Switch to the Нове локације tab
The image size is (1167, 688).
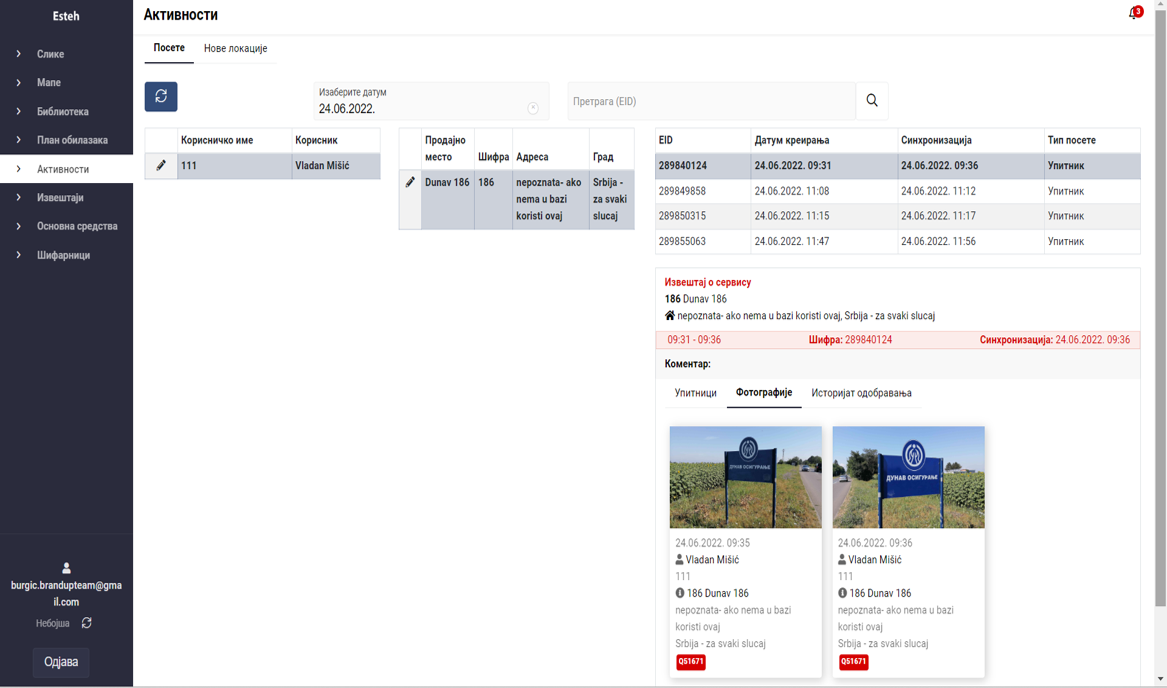click(235, 49)
